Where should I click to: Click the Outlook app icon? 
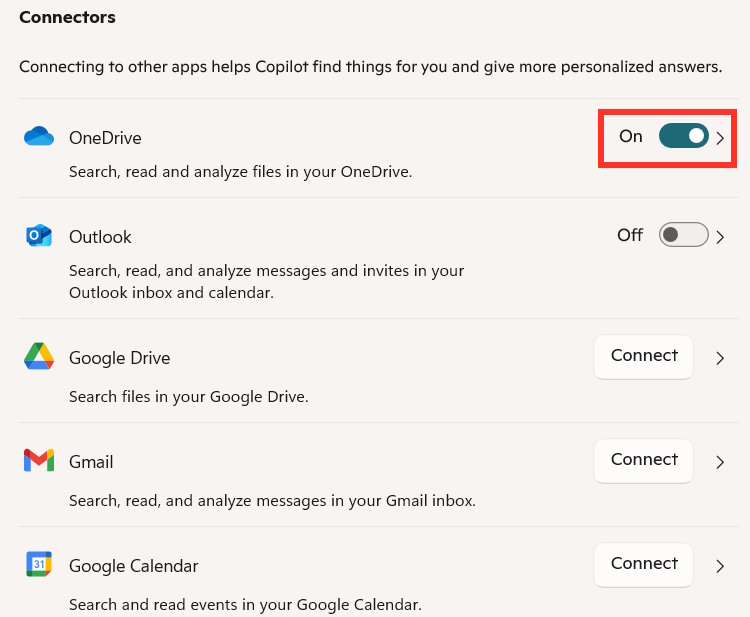click(x=39, y=235)
